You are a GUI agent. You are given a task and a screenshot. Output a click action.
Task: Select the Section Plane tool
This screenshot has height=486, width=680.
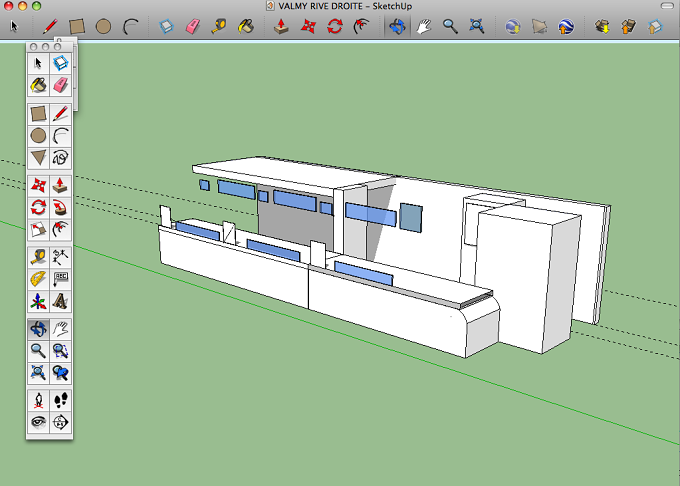[x=60, y=422]
